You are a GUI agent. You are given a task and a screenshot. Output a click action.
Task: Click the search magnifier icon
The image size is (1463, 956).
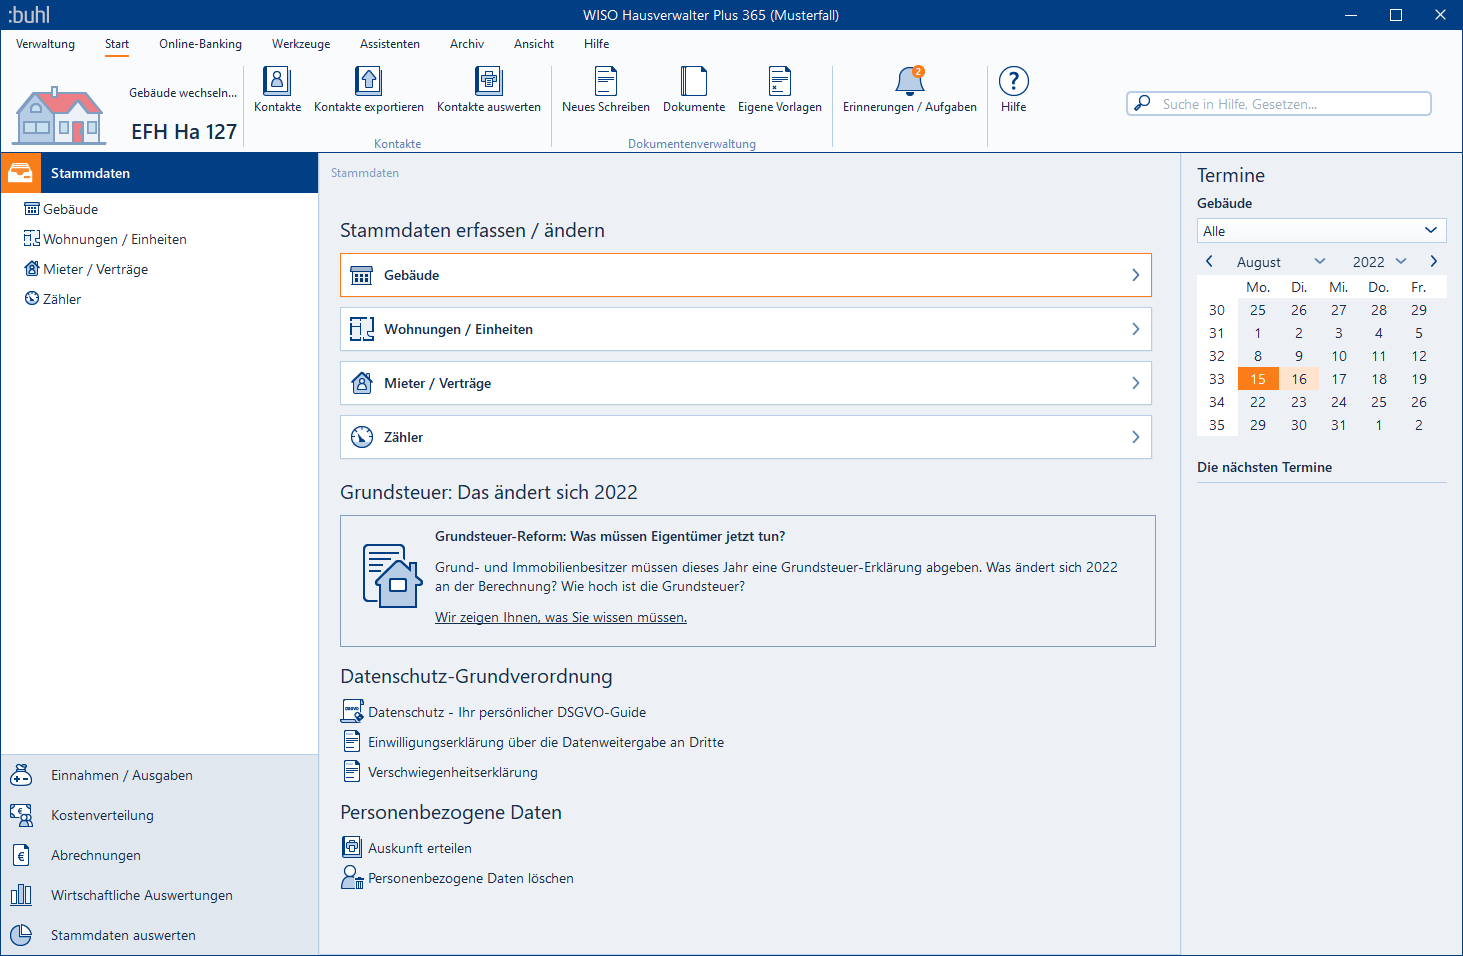(x=1142, y=103)
